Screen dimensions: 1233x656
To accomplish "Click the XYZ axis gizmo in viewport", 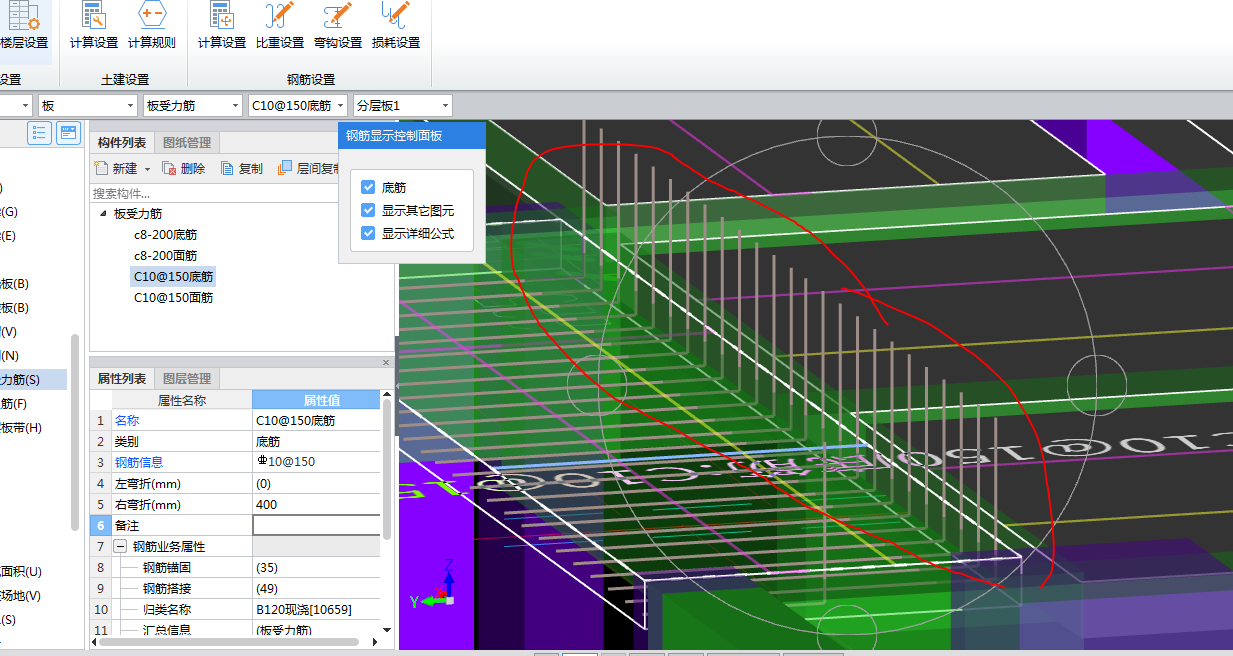I will tap(435, 585).
